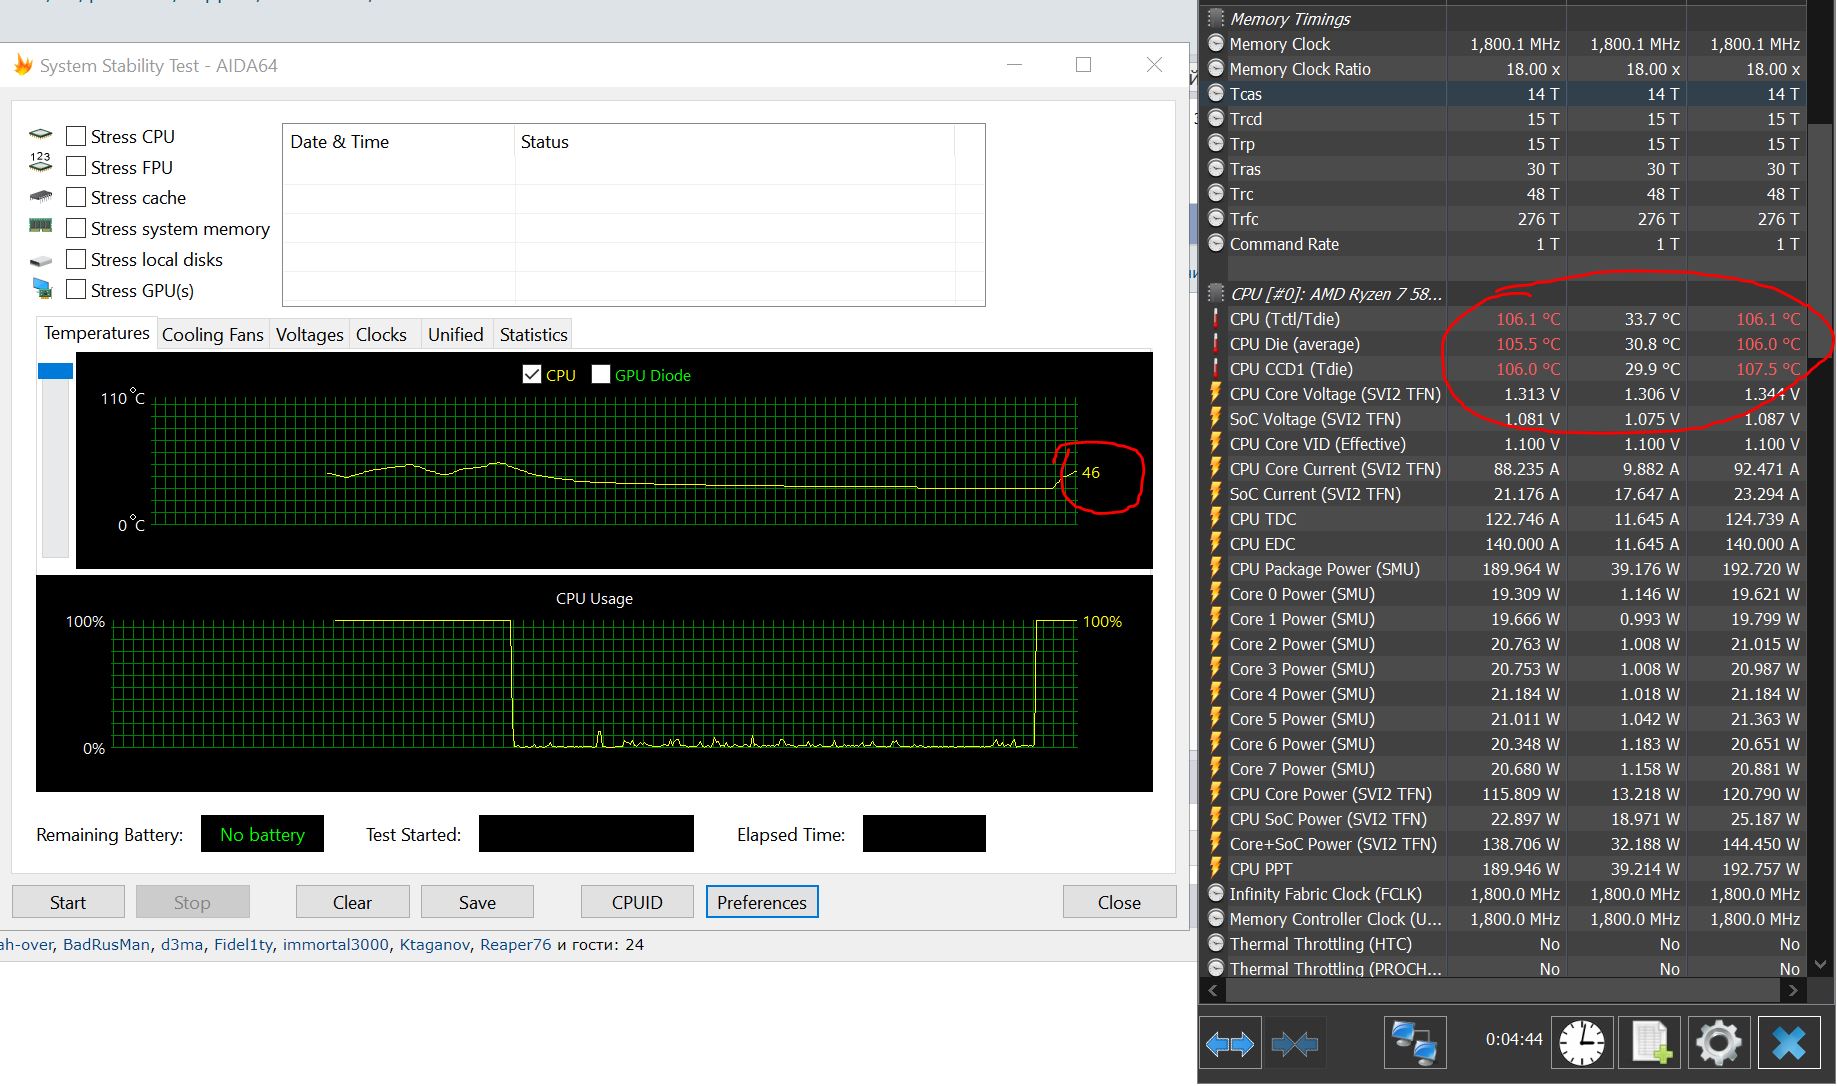
Task: Uncheck the CPU checkbox in temperature graph
Action: tap(532, 375)
